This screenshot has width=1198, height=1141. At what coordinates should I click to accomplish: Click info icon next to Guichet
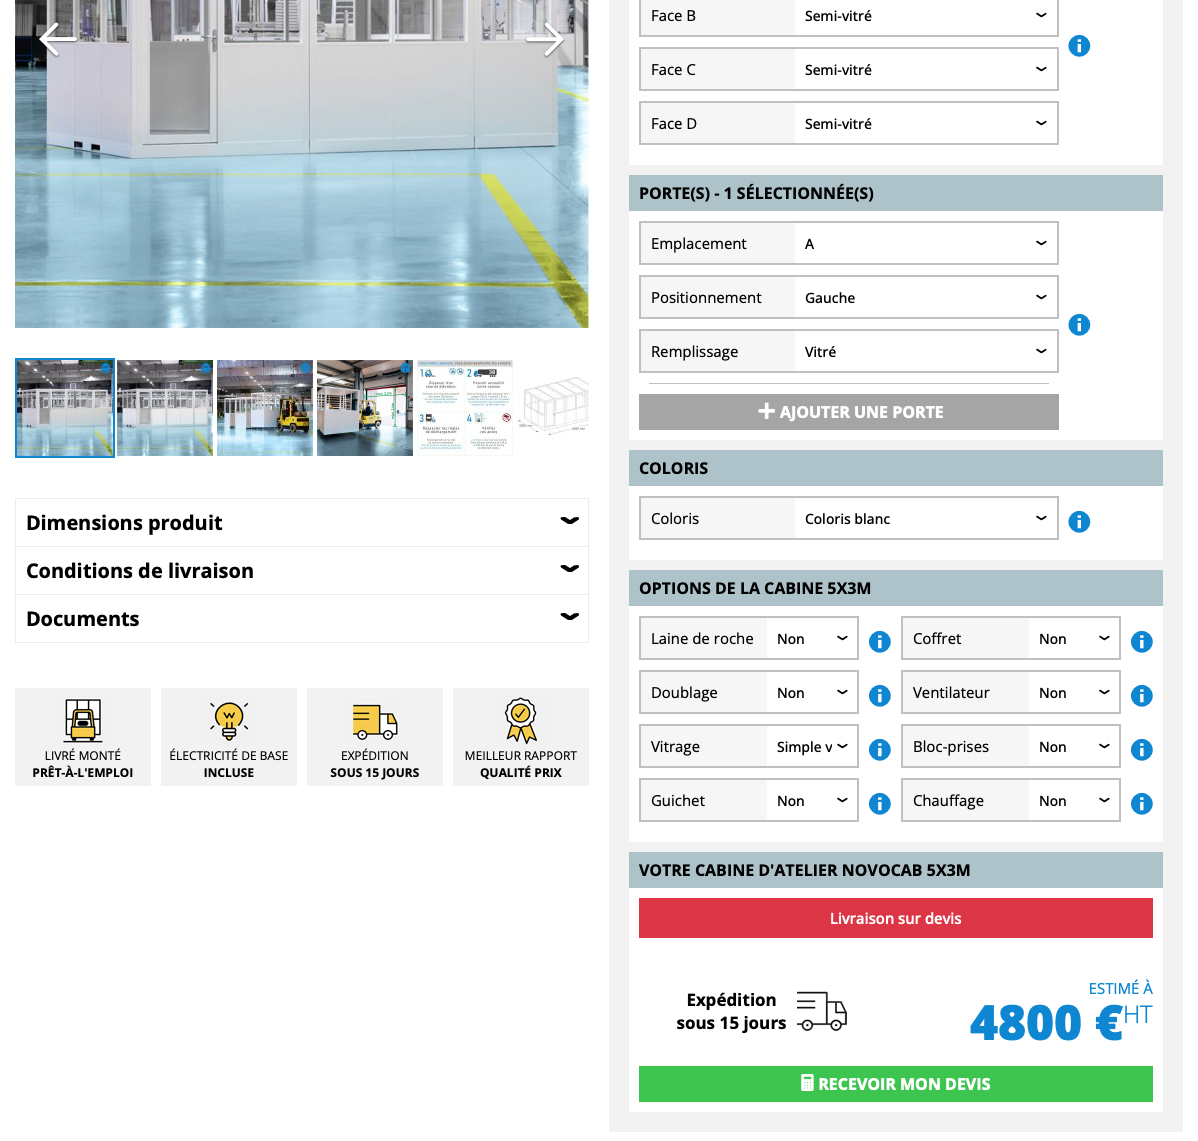click(879, 803)
